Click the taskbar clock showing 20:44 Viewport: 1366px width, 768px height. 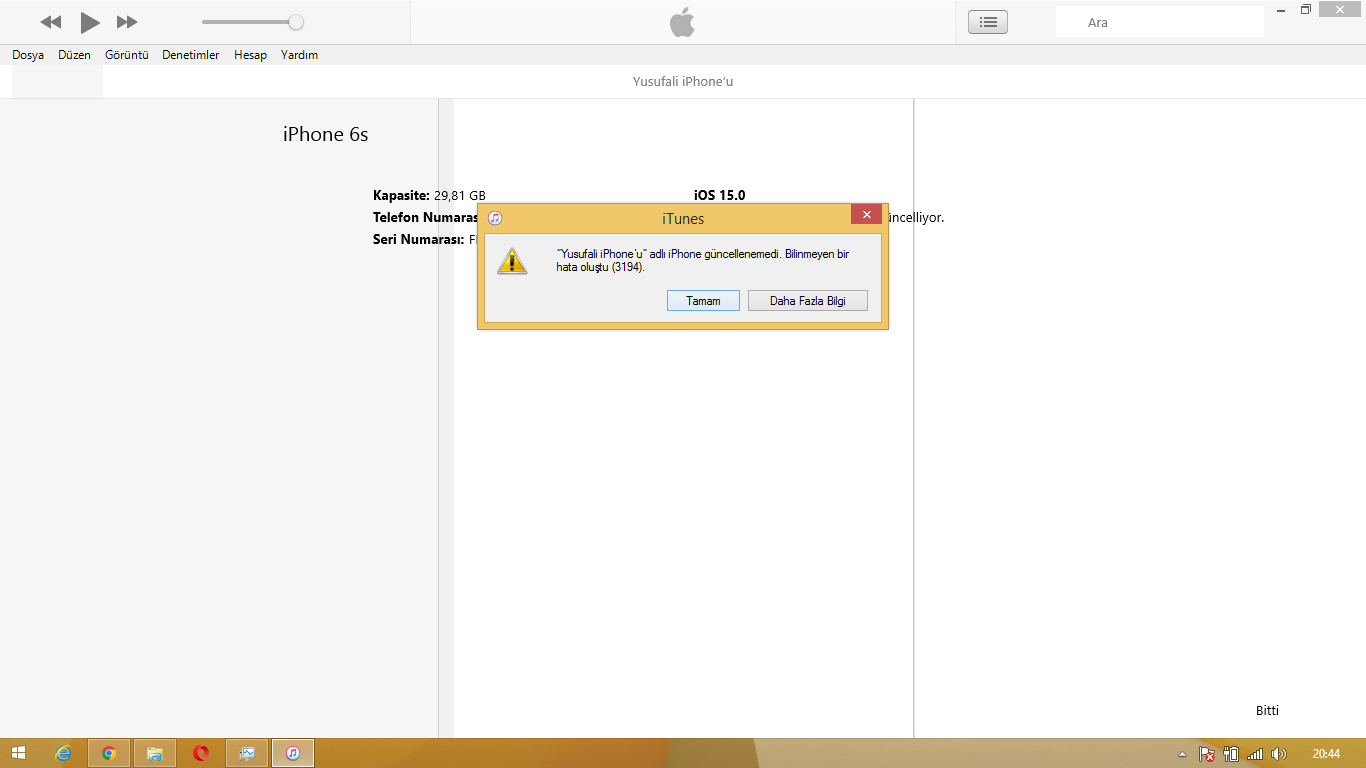click(x=1327, y=754)
